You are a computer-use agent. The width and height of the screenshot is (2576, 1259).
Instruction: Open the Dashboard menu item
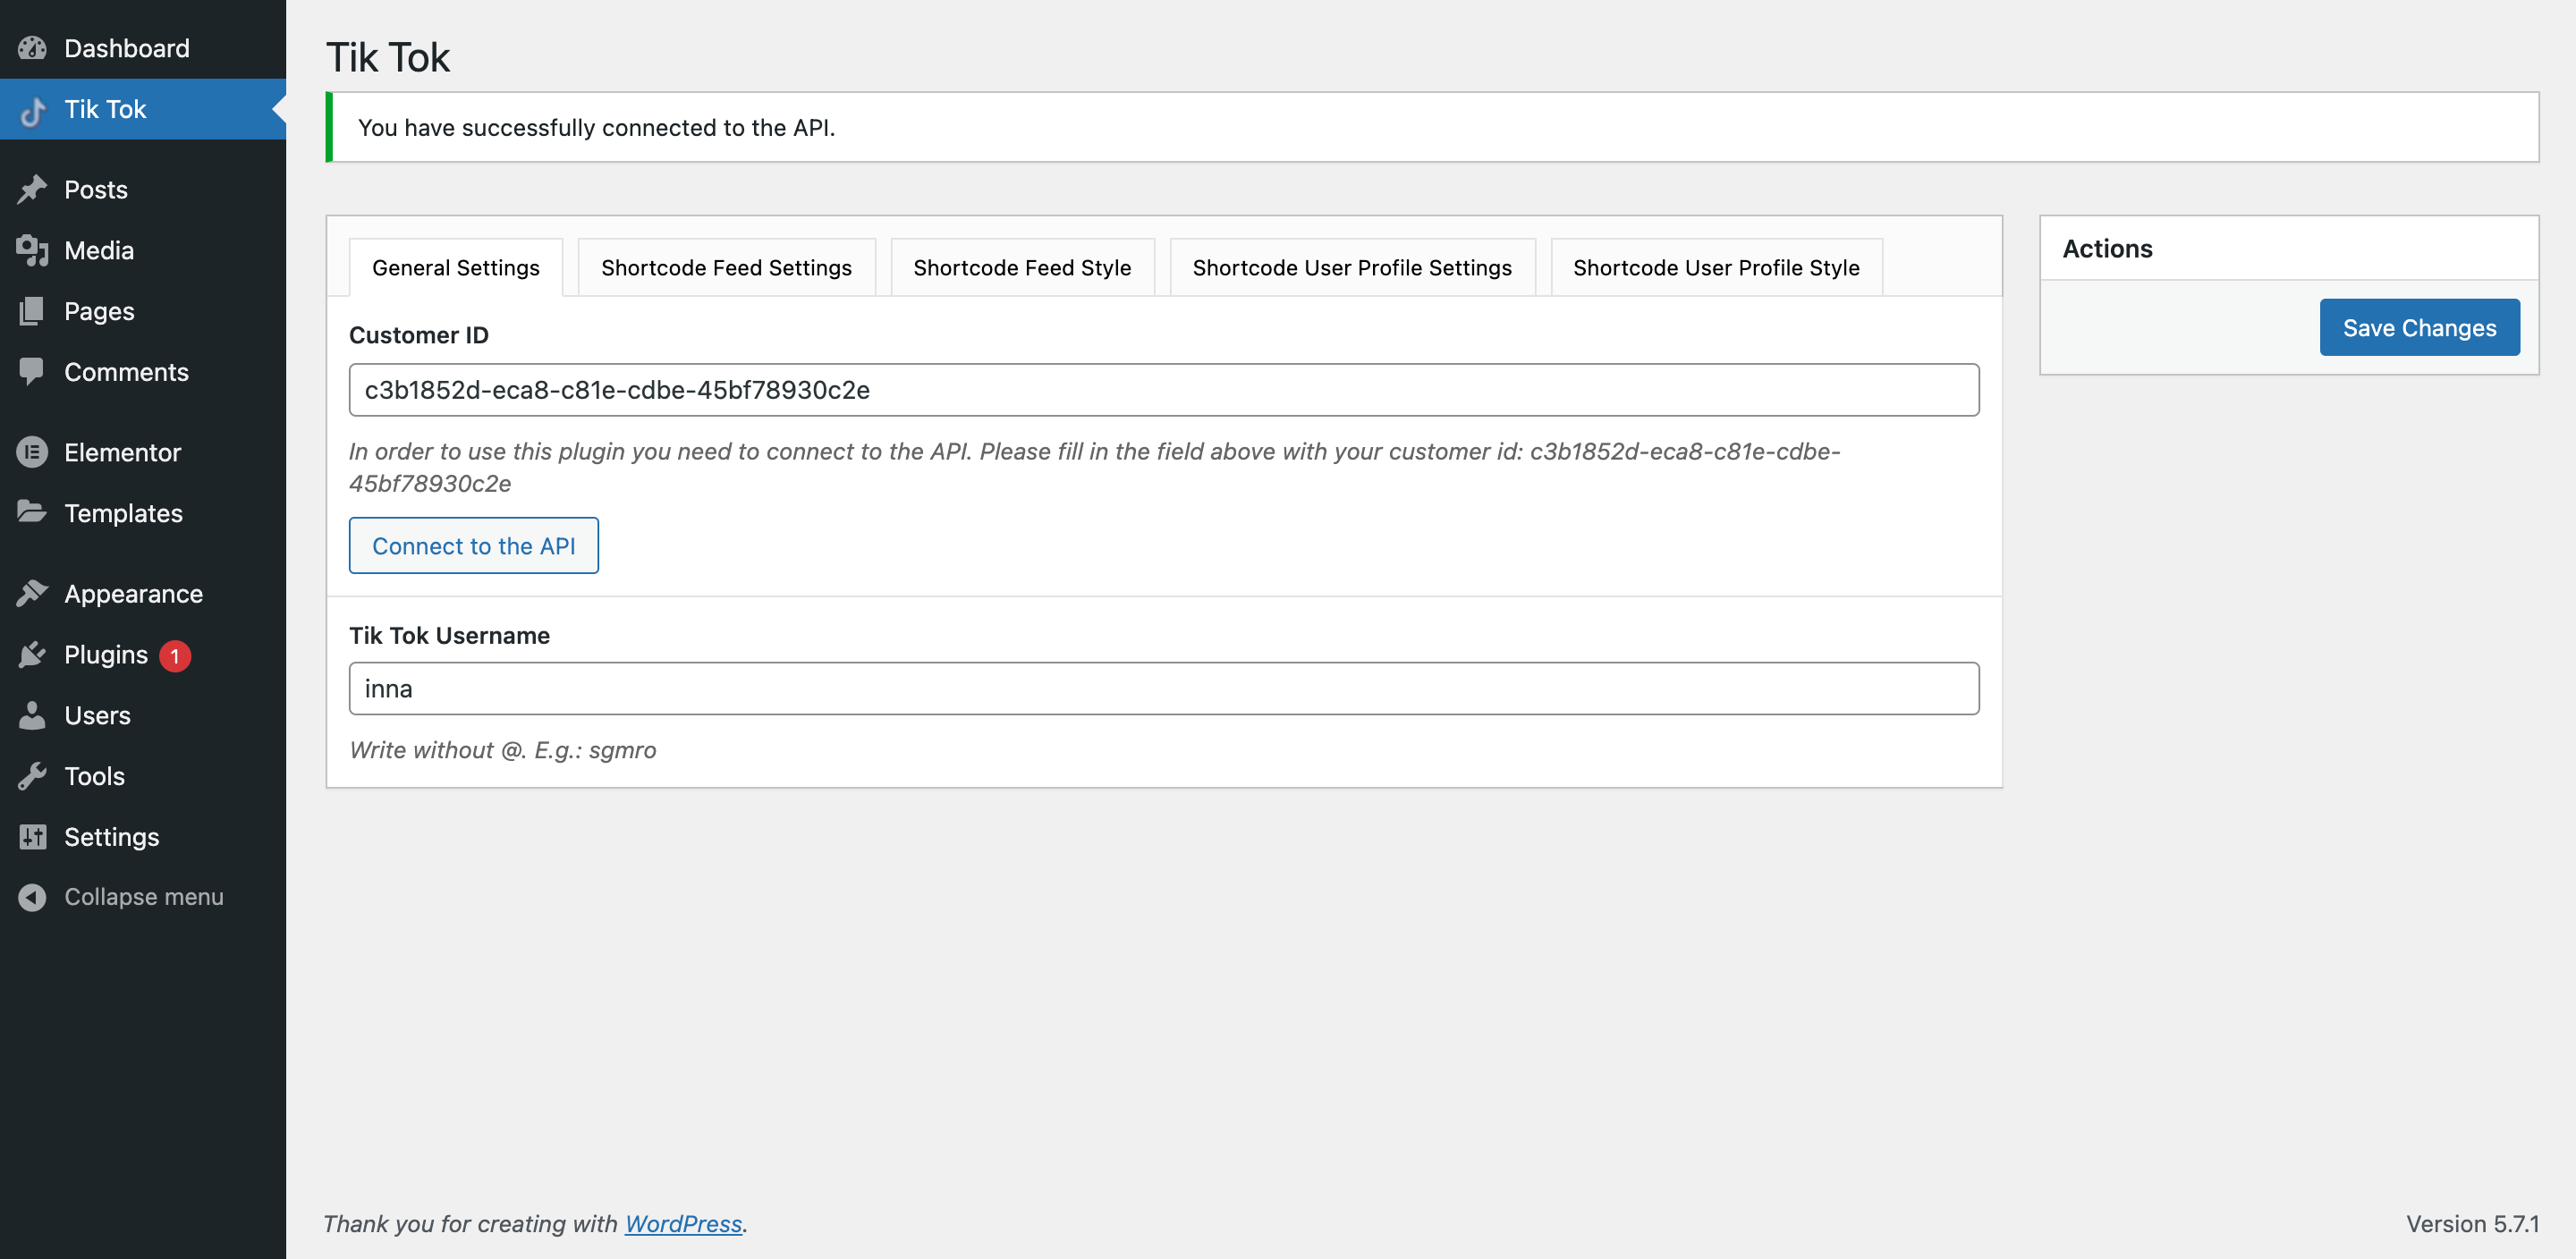(x=143, y=48)
